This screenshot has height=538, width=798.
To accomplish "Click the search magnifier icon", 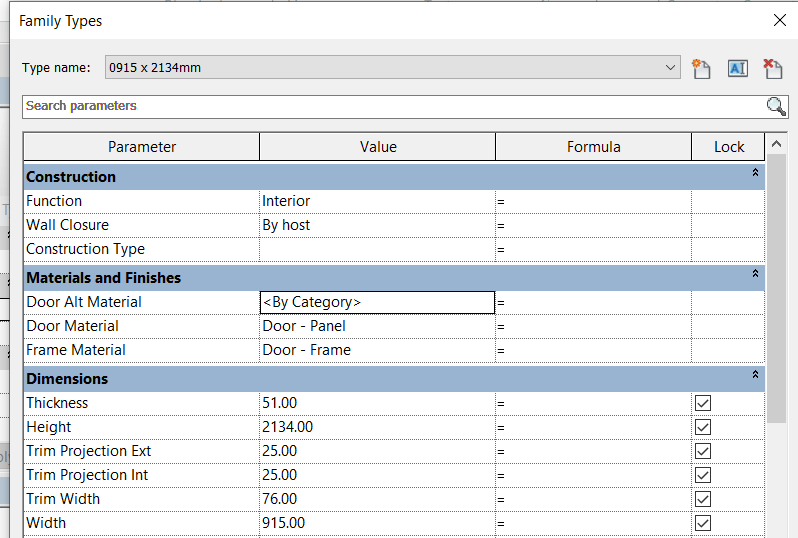I will click(x=776, y=106).
